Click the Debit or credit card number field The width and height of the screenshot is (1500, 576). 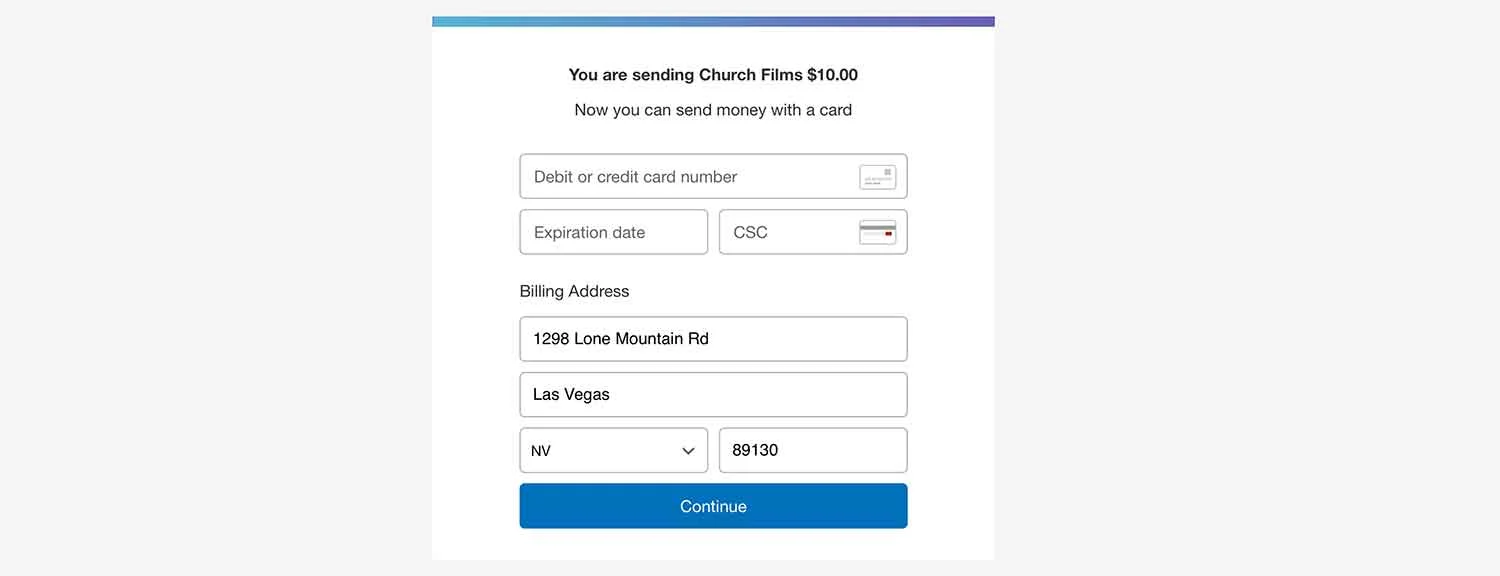713,176
